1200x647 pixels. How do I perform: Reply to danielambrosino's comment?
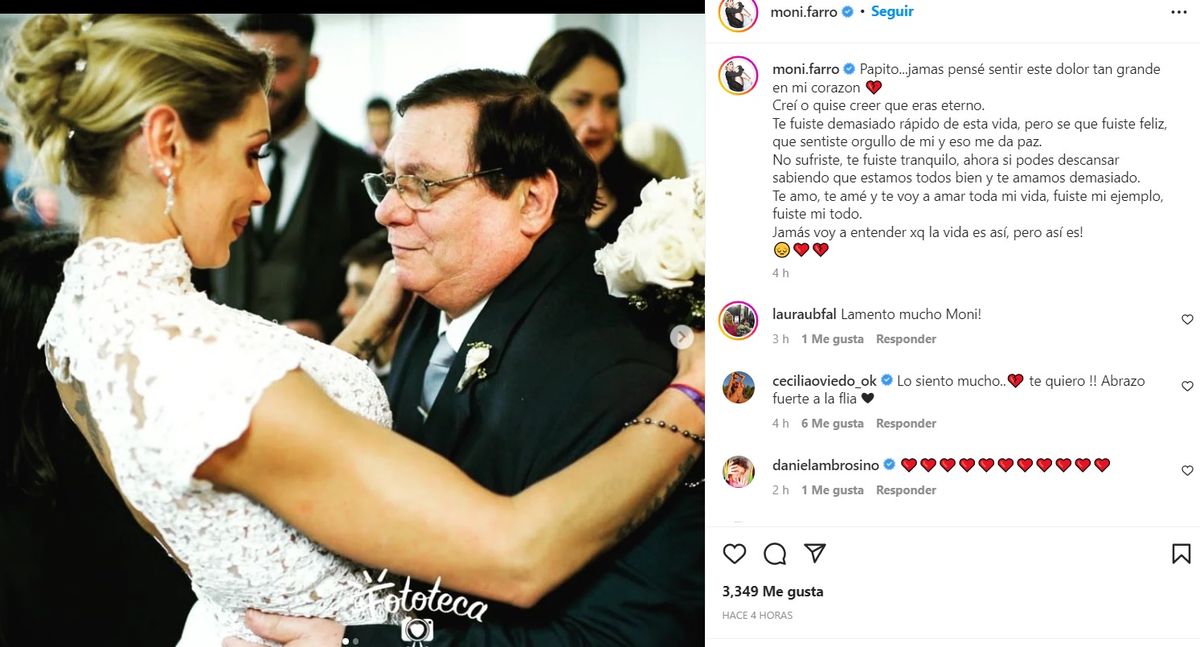906,490
